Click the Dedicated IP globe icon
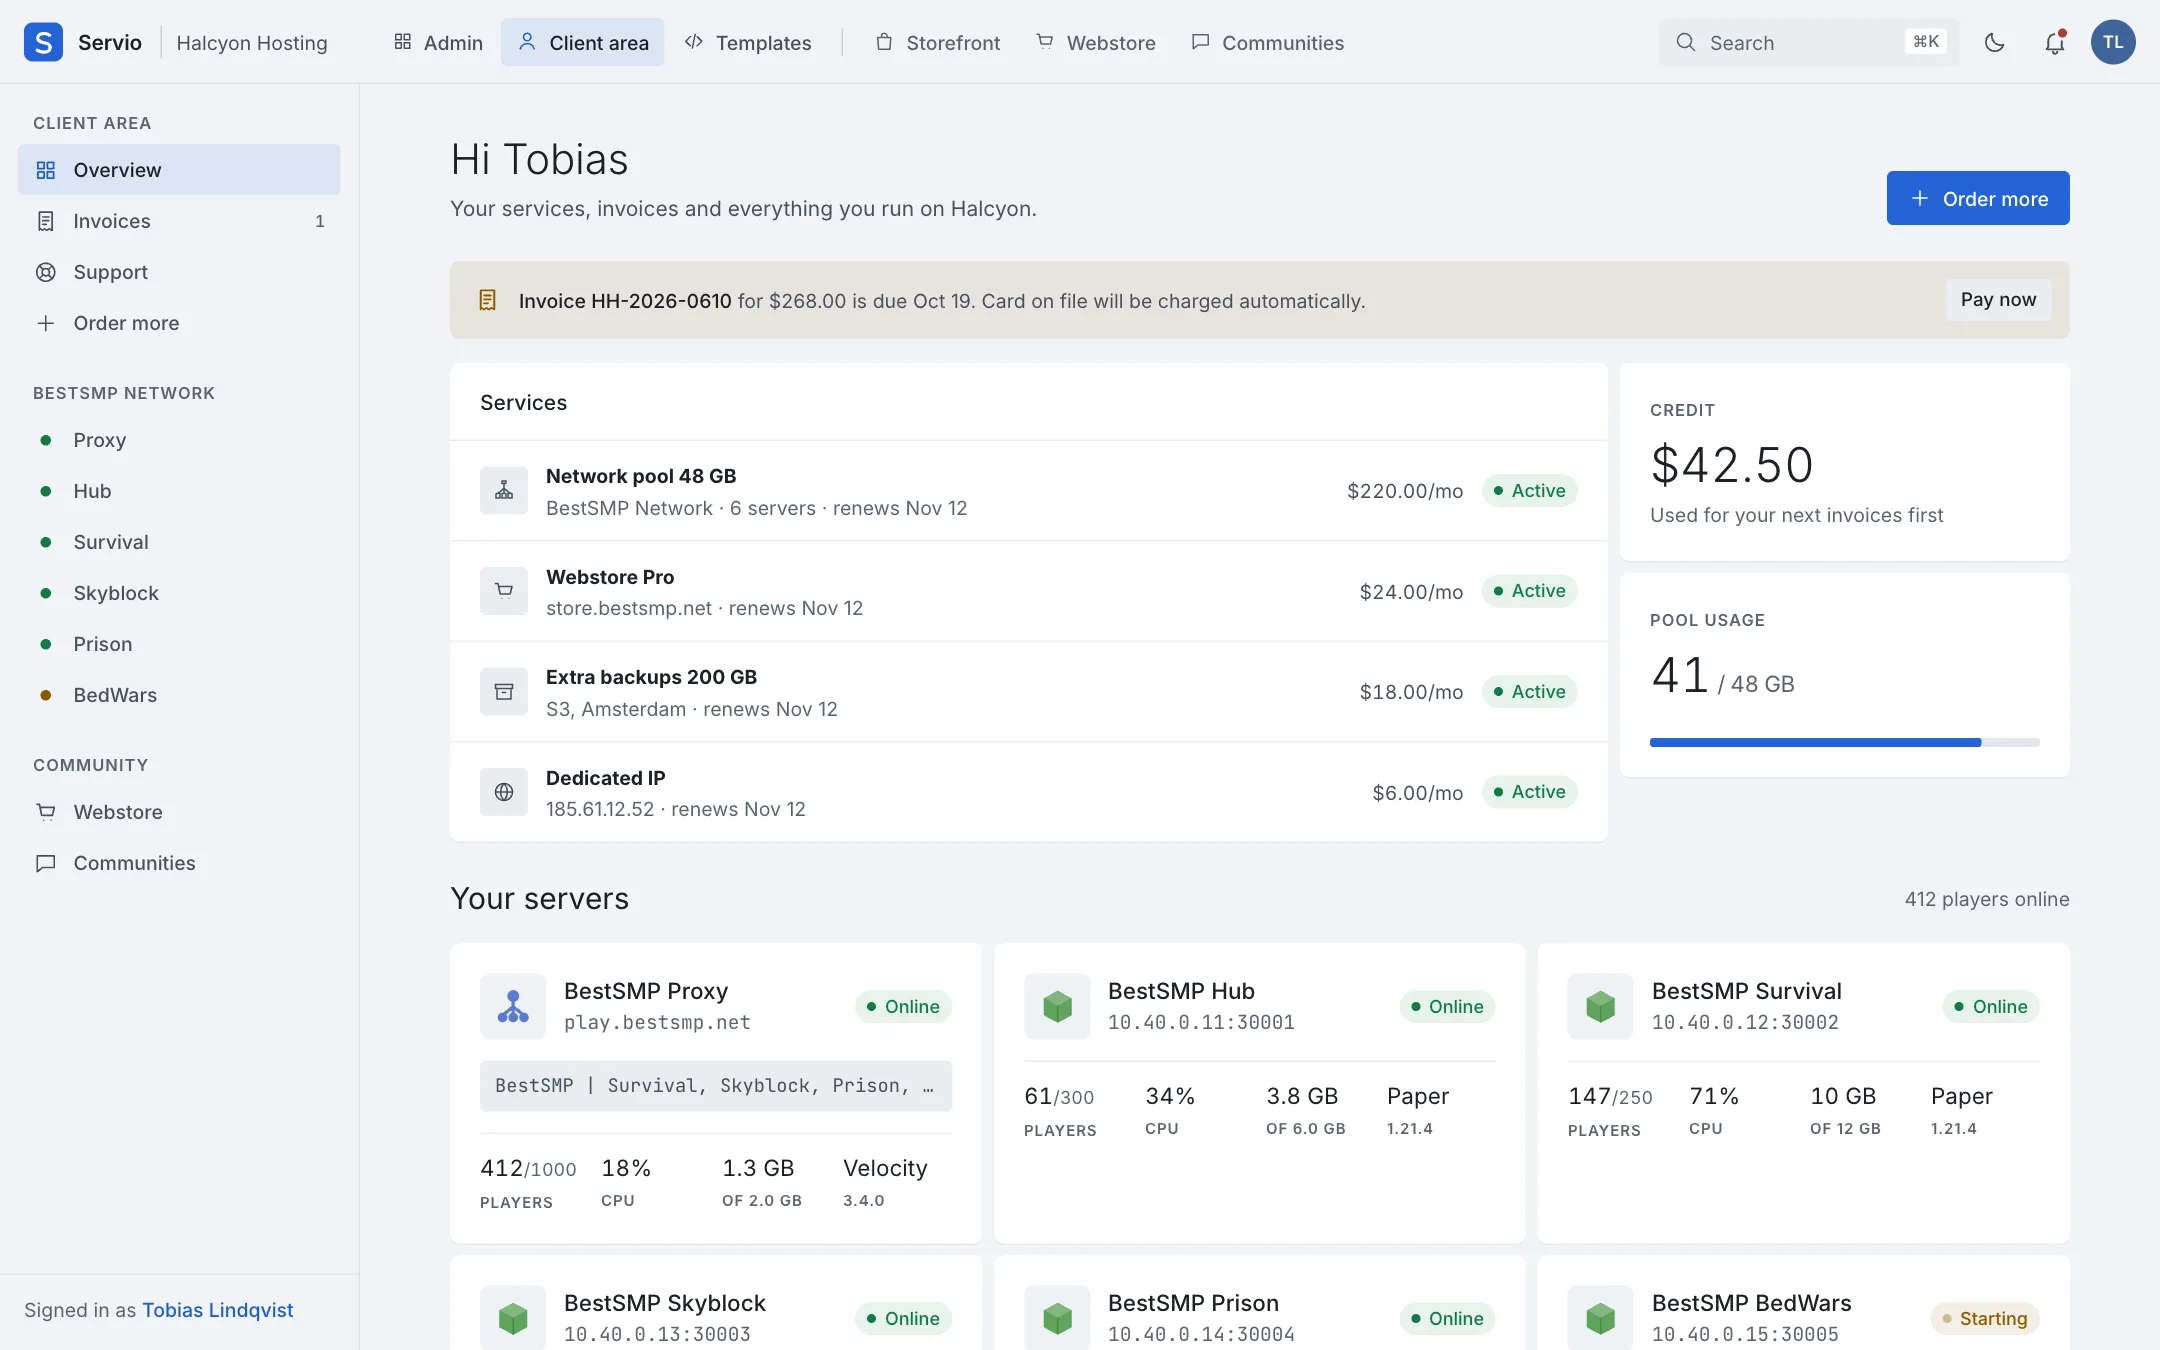 [504, 792]
